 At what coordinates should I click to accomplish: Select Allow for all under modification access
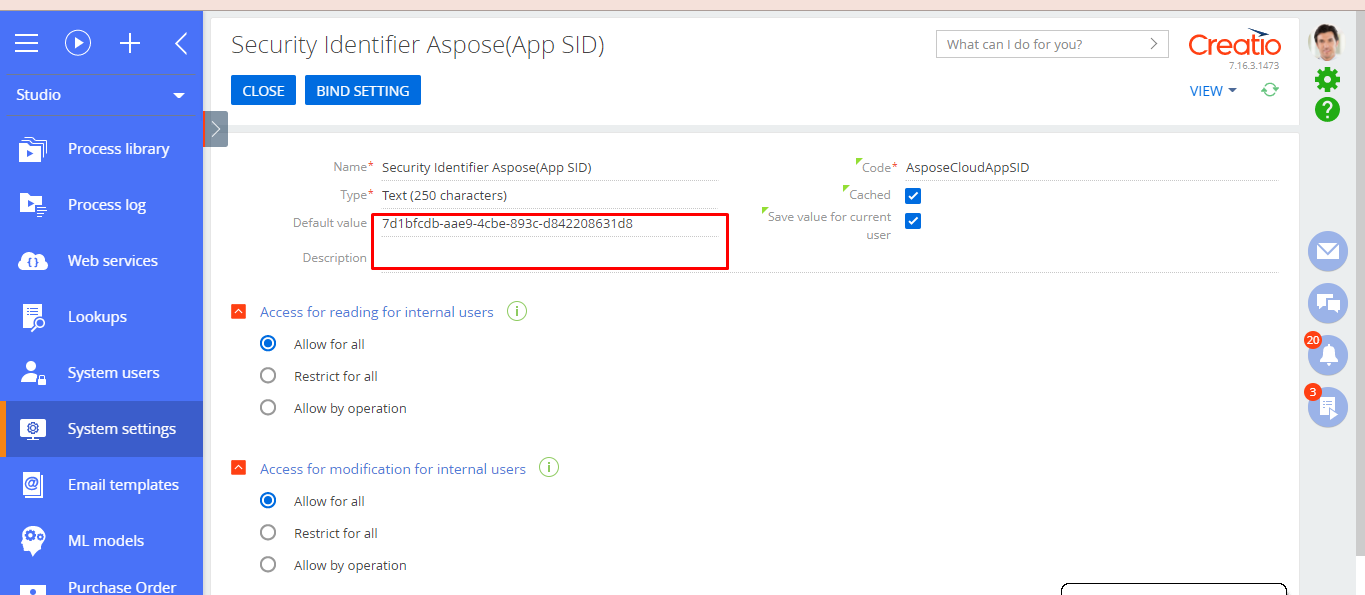268,501
